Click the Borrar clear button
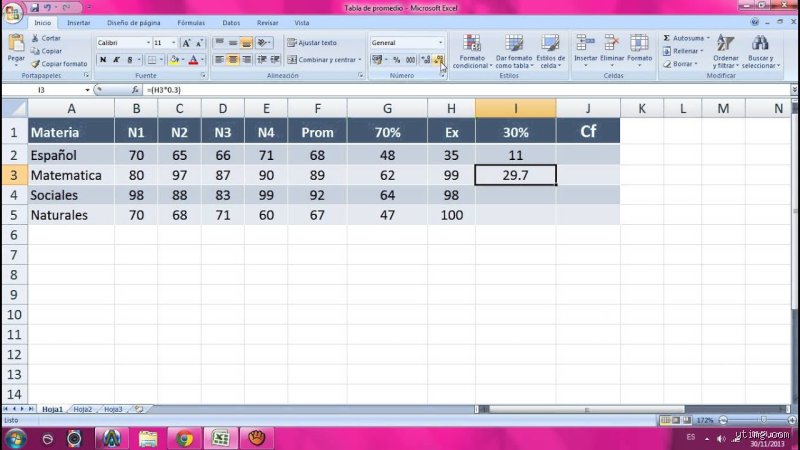This screenshot has width=800, height=450. pyautogui.click(x=681, y=64)
